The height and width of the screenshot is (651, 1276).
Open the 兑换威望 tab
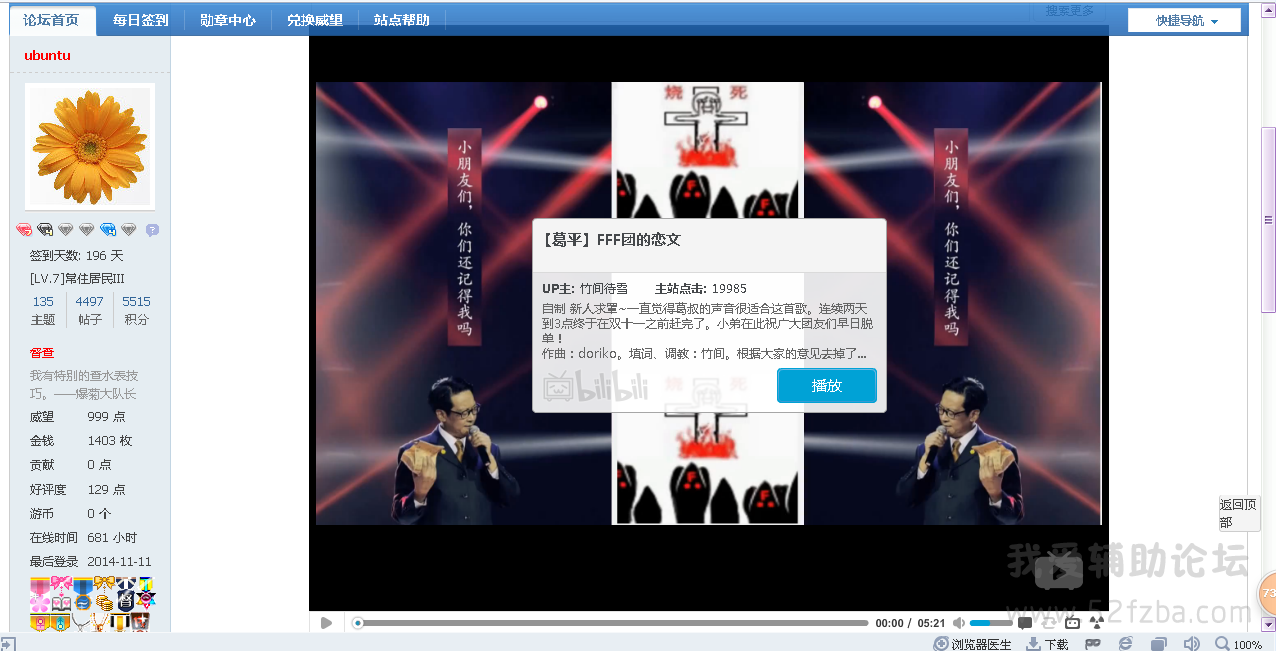point(315,20)
